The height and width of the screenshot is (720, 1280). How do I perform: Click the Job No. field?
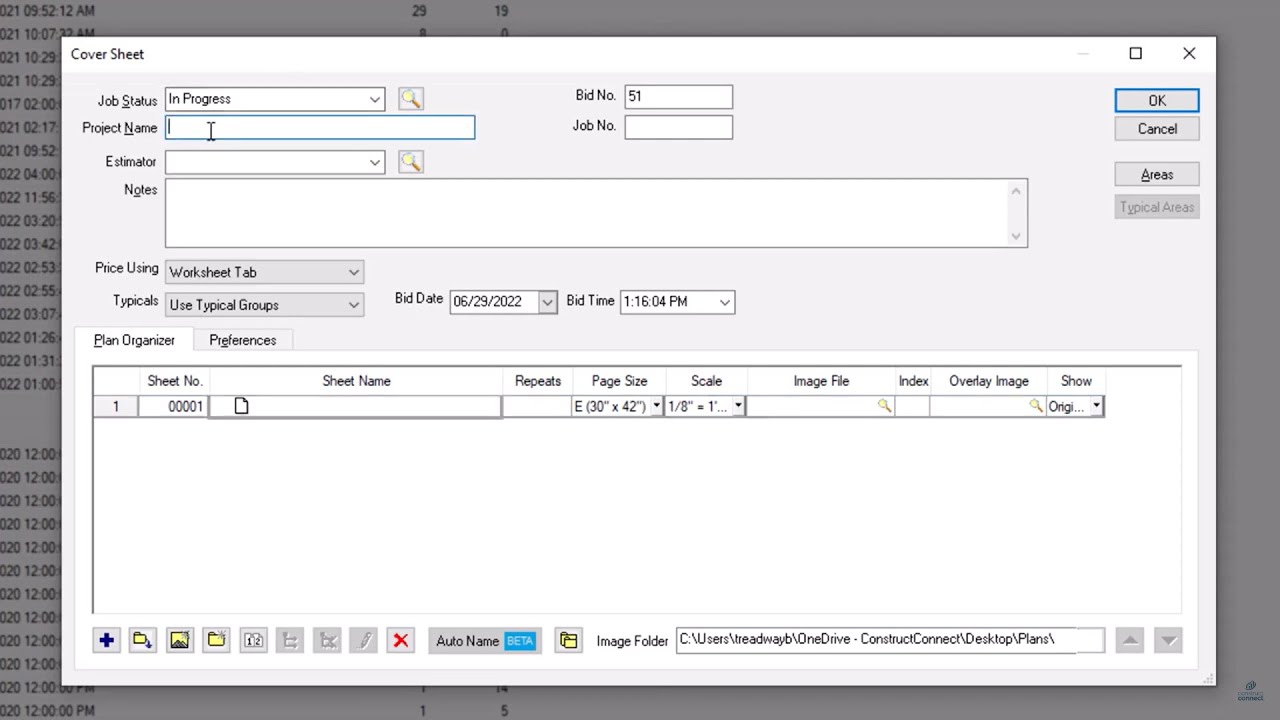coord(678,126)
